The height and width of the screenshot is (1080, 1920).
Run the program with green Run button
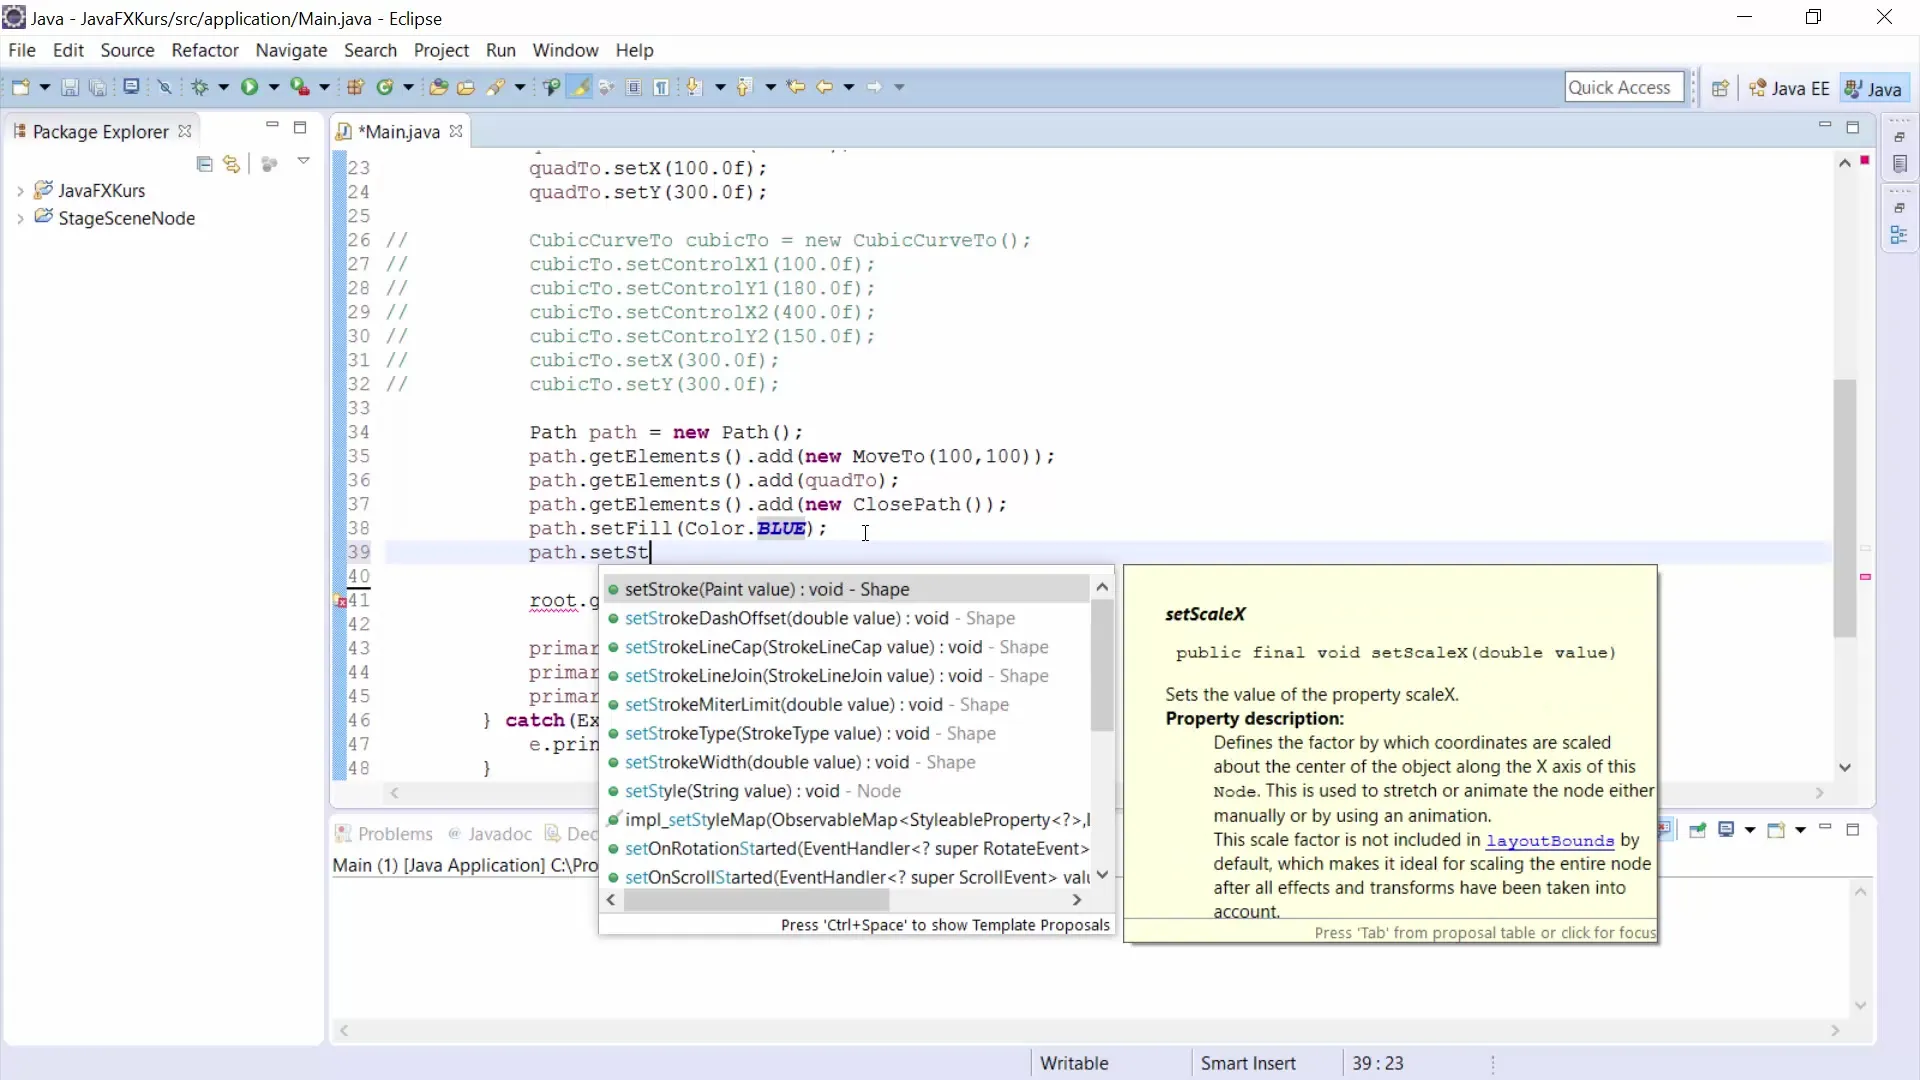point(249,87)
